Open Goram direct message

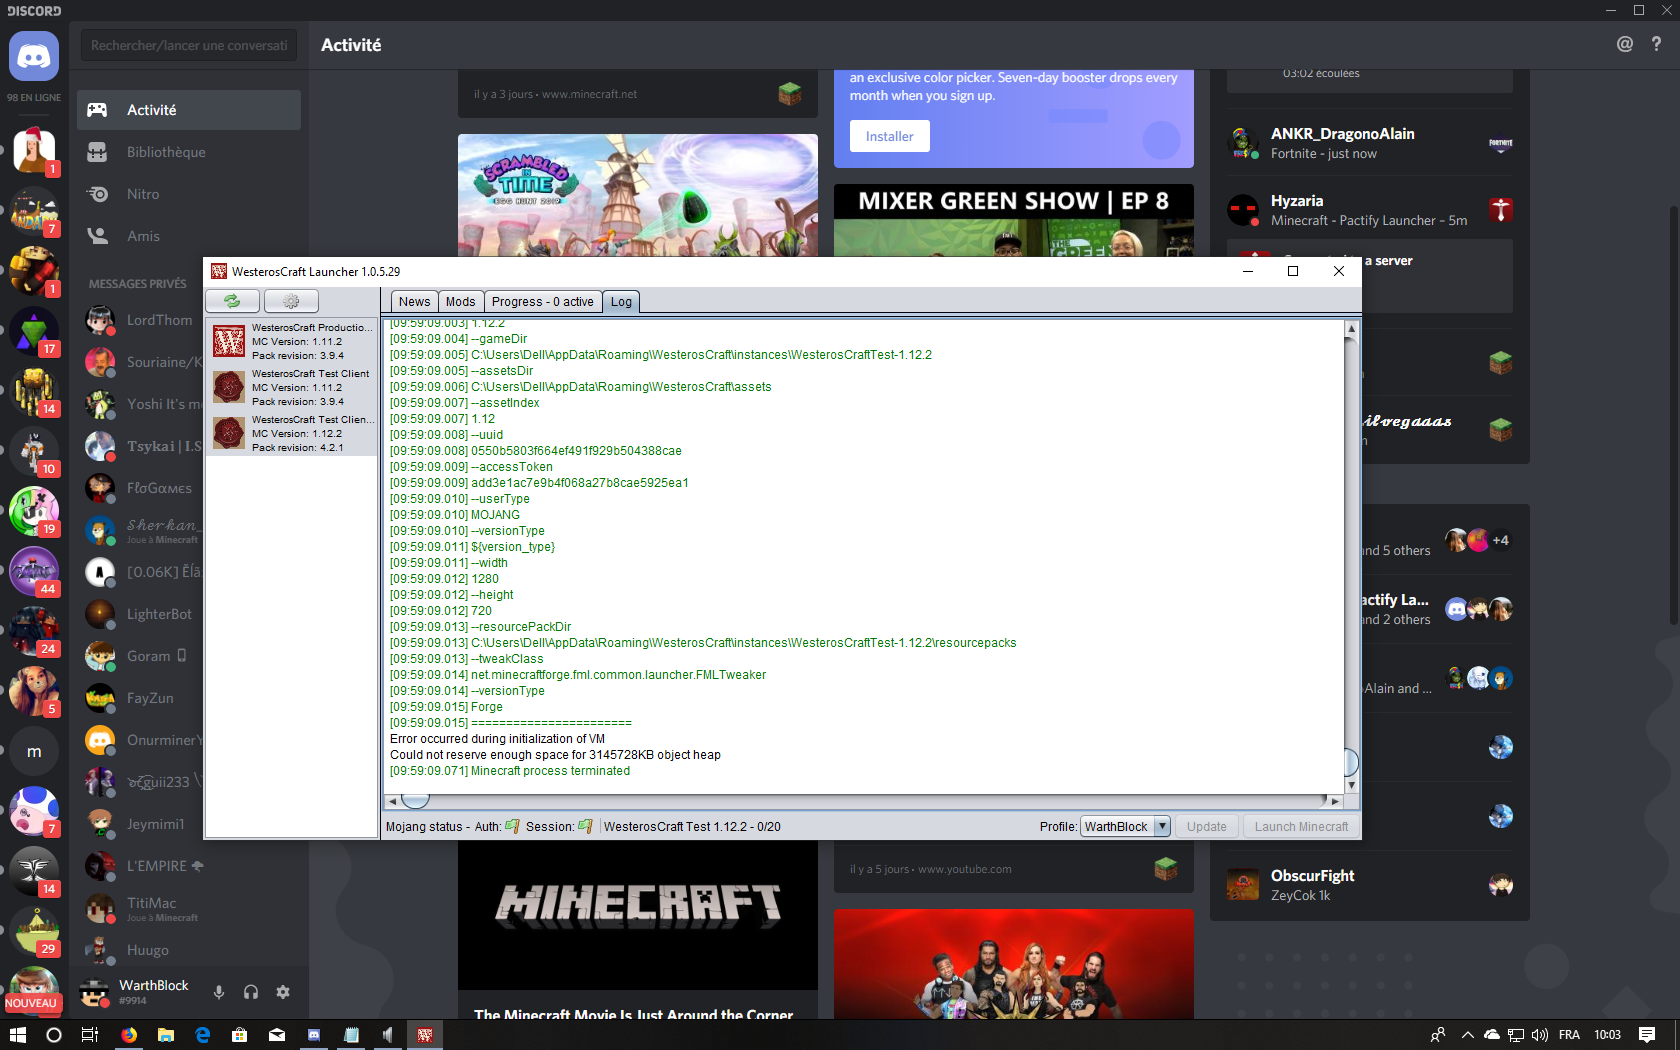click(x=143, y=656)
